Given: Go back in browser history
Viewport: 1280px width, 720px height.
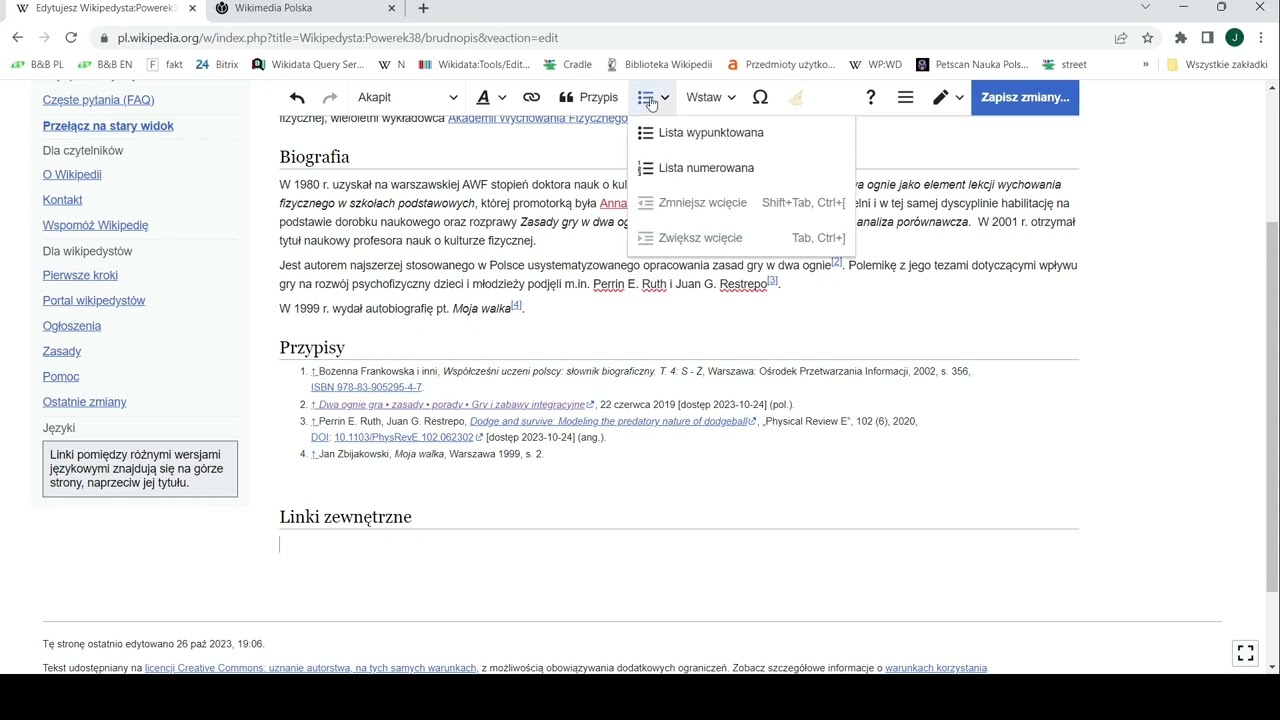Looking at the screenshot, I should (x=17, y=38).
